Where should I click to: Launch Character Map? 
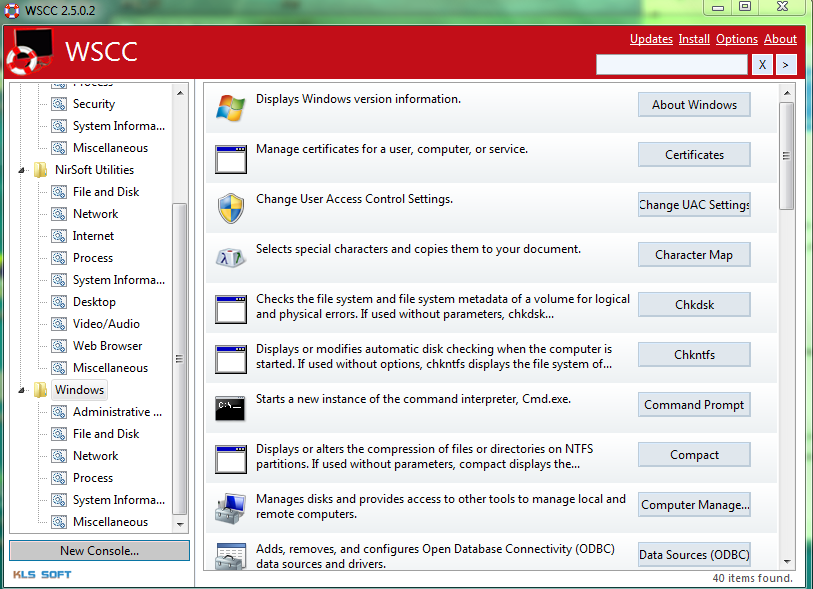click(694, 255)
